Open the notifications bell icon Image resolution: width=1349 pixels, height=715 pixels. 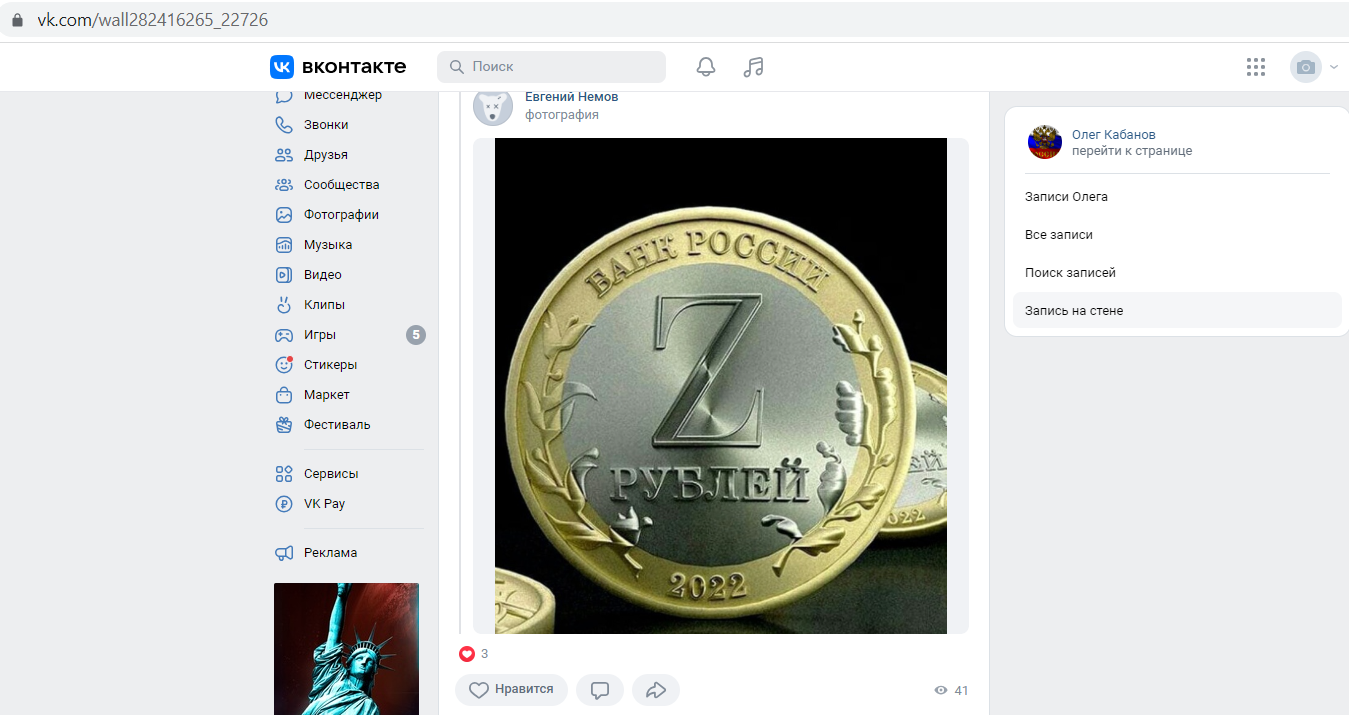(x=706, y=67)
